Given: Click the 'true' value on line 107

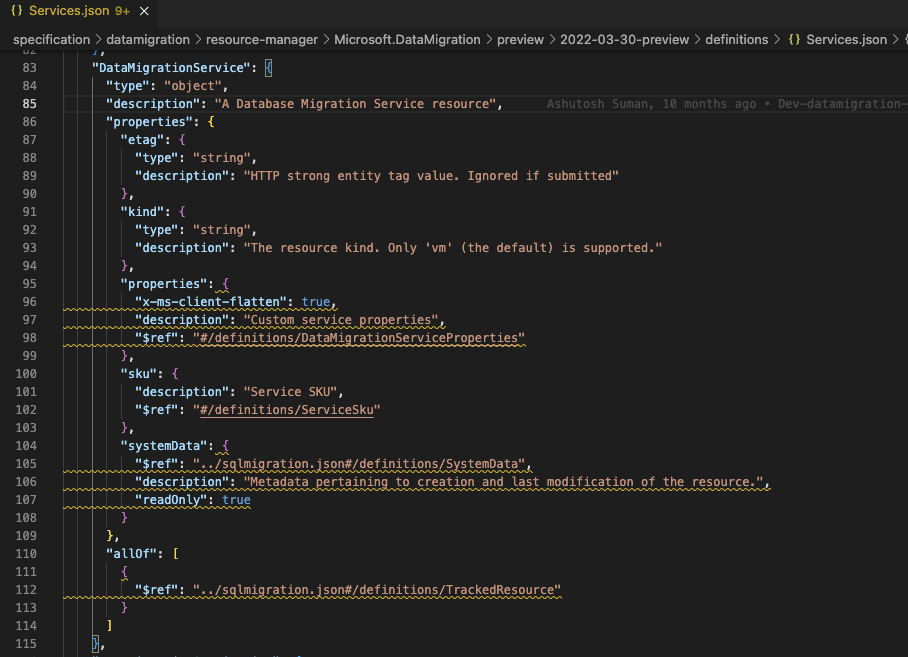Looking at the screenshot, I should coord(236,500).
